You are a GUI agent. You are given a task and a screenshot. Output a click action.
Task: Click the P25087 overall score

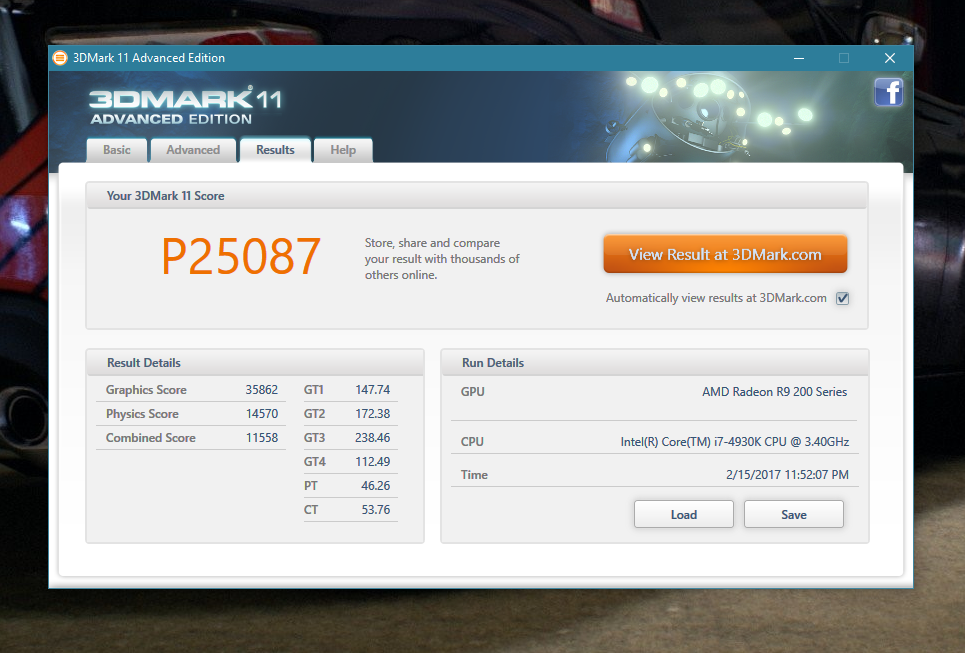[241, 256]
